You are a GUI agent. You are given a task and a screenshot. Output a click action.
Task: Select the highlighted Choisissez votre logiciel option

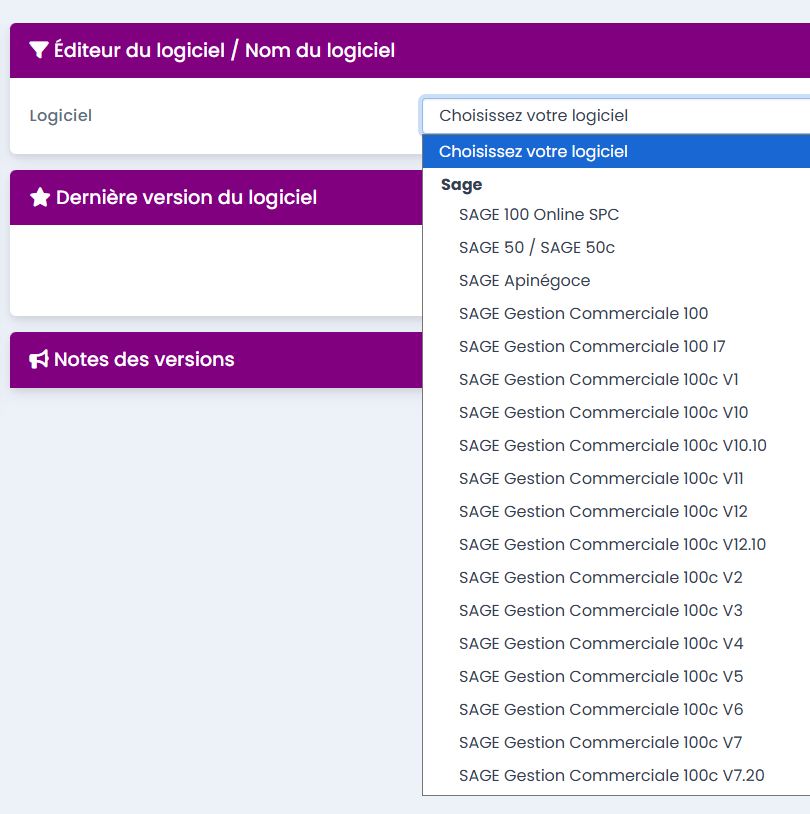616,152
